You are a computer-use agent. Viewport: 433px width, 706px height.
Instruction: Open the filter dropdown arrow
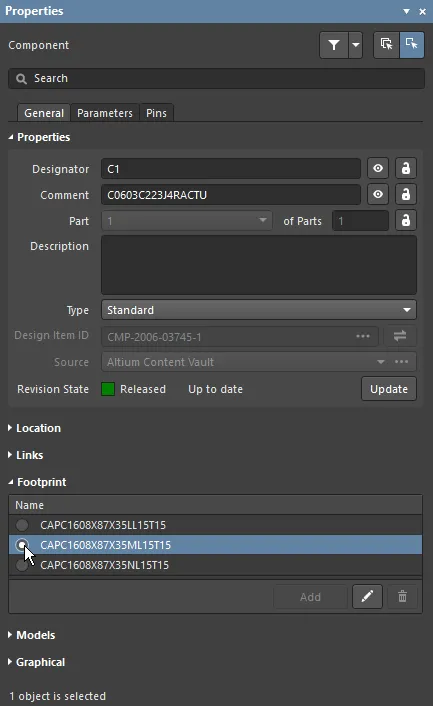(x=356, y=45)
